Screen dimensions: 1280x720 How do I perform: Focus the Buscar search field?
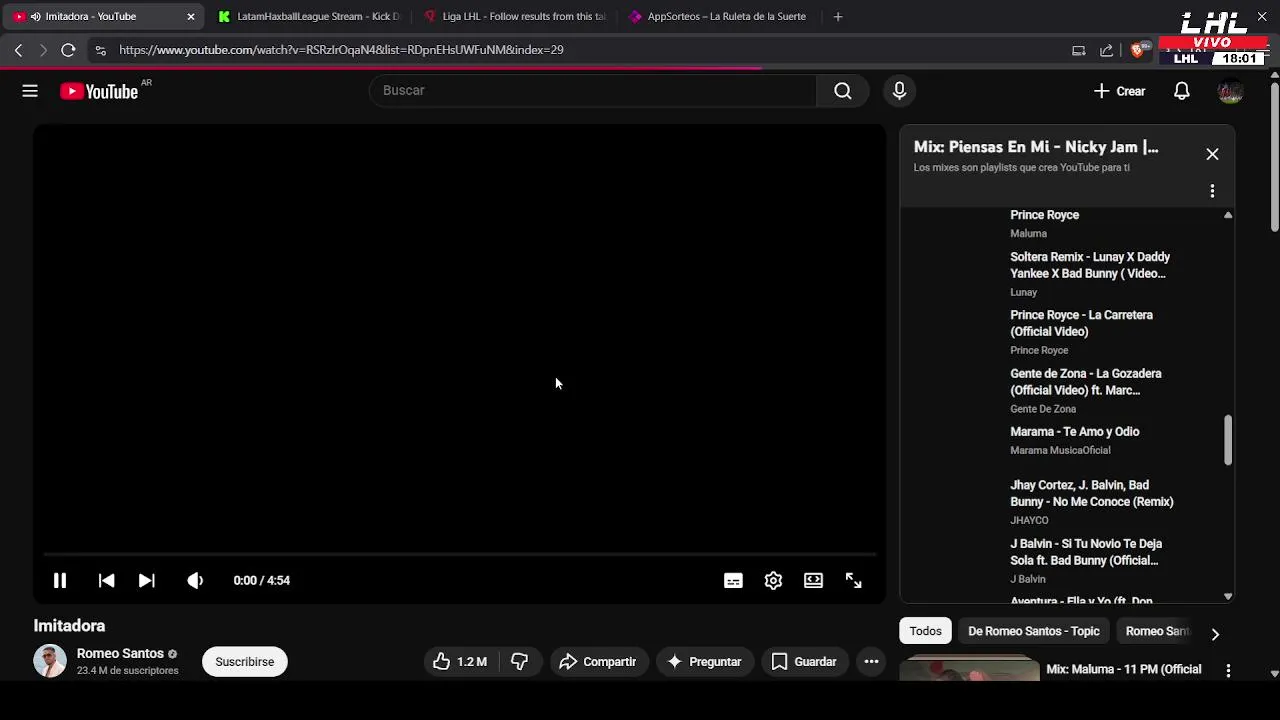593,91
